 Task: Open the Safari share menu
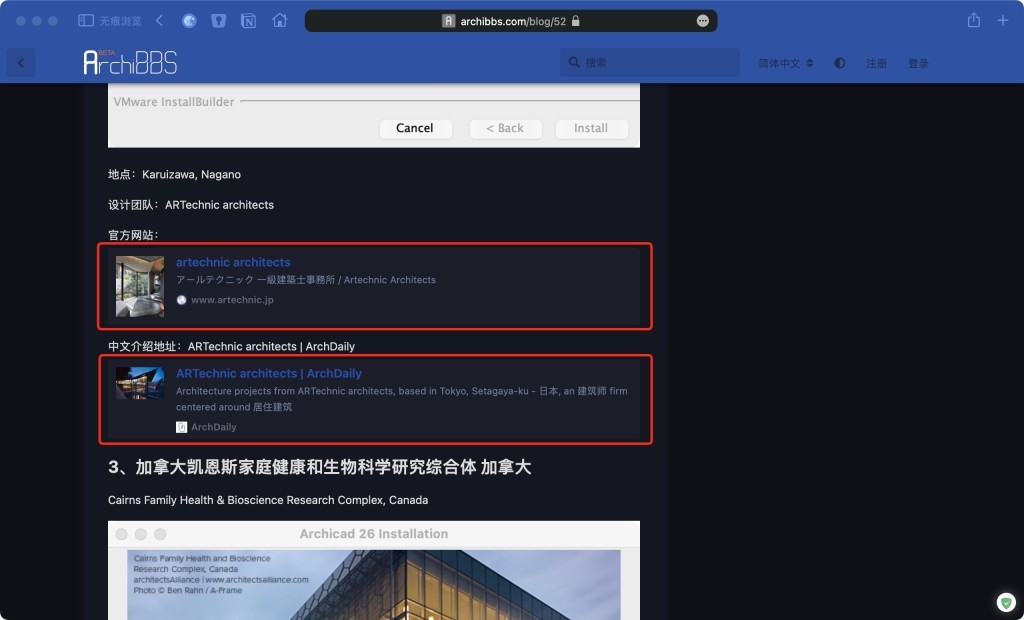[974, 20]
